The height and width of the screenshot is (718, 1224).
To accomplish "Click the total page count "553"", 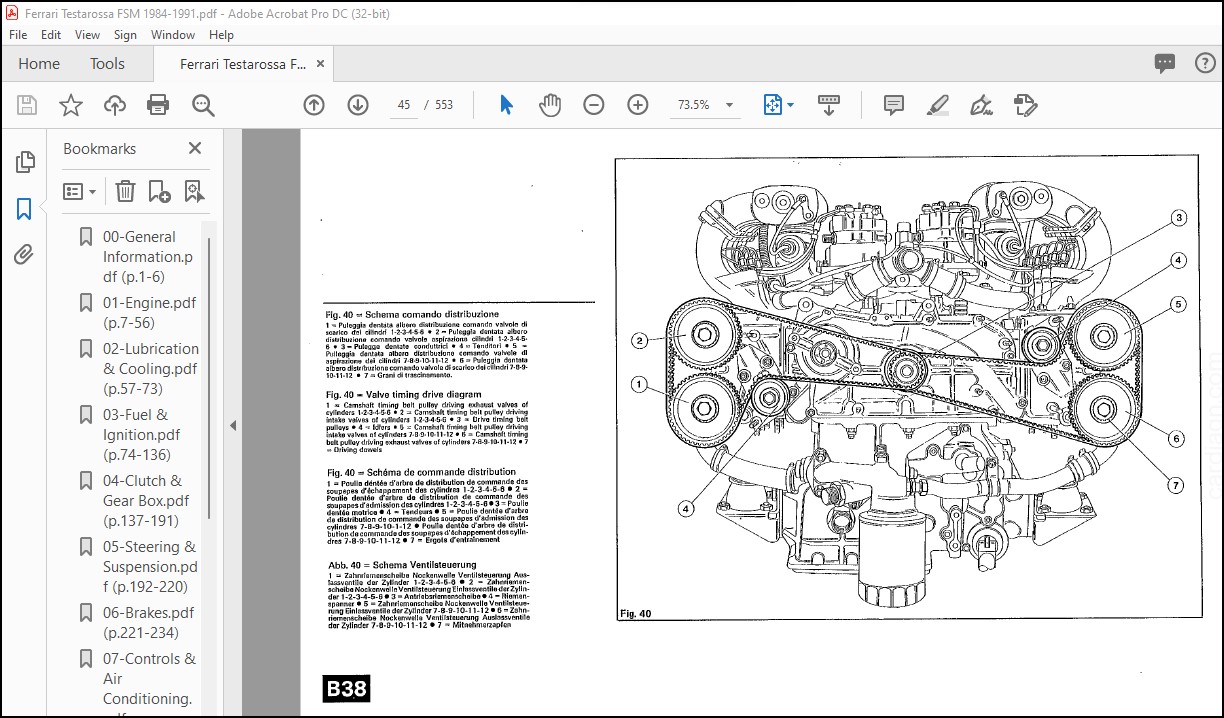I will (x=443, y=105).
